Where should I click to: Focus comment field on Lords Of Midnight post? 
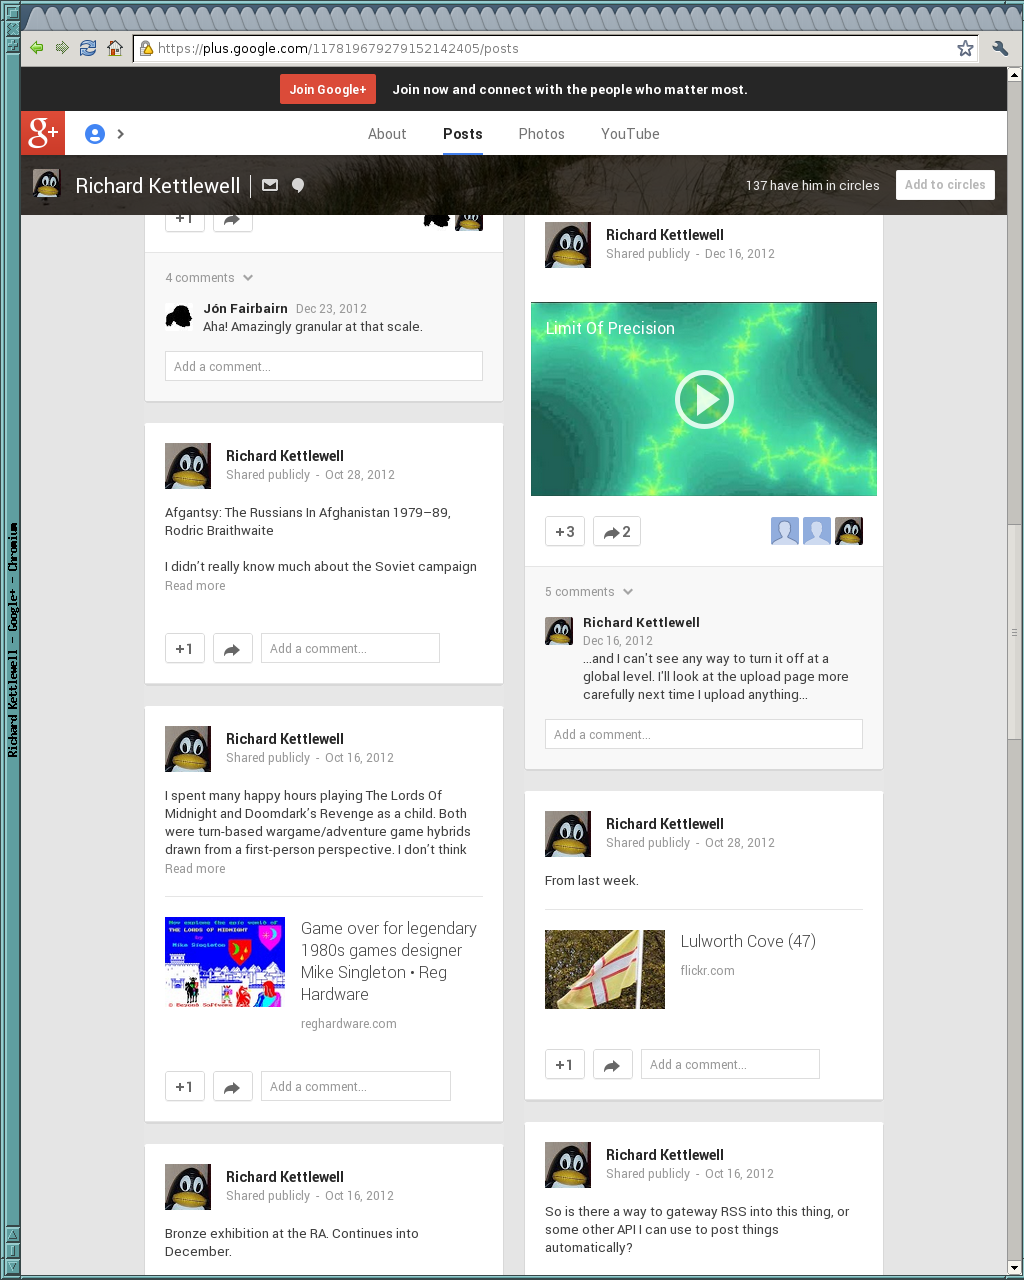click(x=356, y=1086)
